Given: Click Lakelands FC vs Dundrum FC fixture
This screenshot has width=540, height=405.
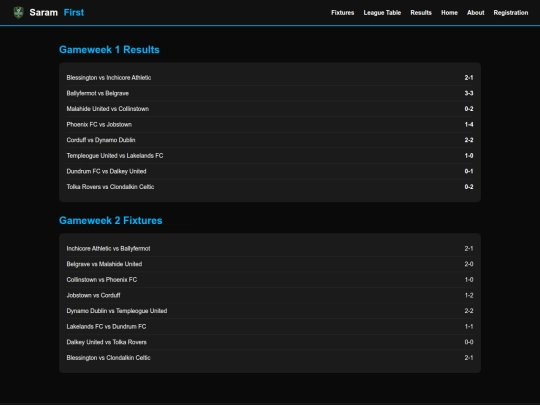Looking at the screenshot, I should (270, 326).
